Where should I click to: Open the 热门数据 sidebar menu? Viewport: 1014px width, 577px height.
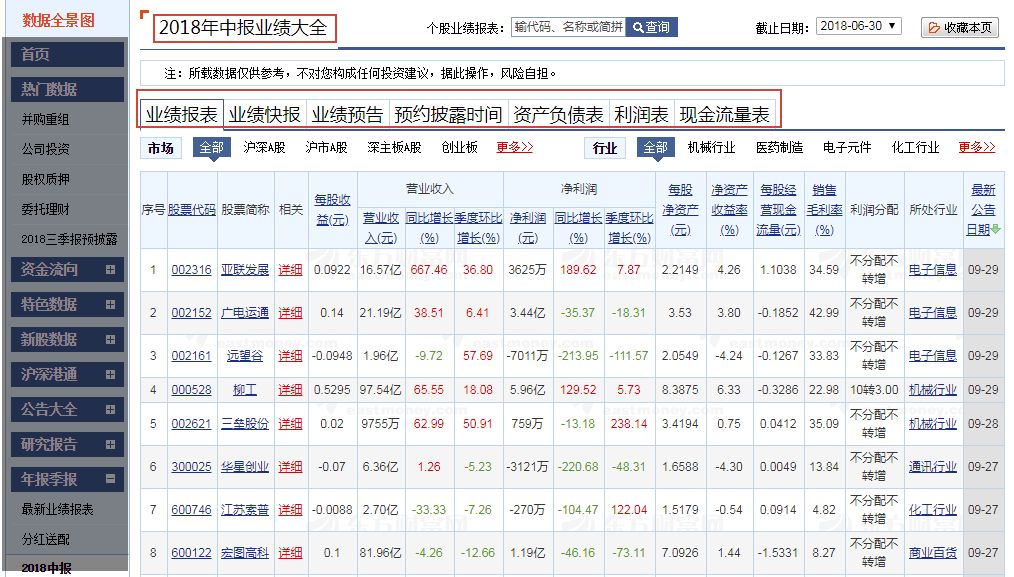coord(67,89)
